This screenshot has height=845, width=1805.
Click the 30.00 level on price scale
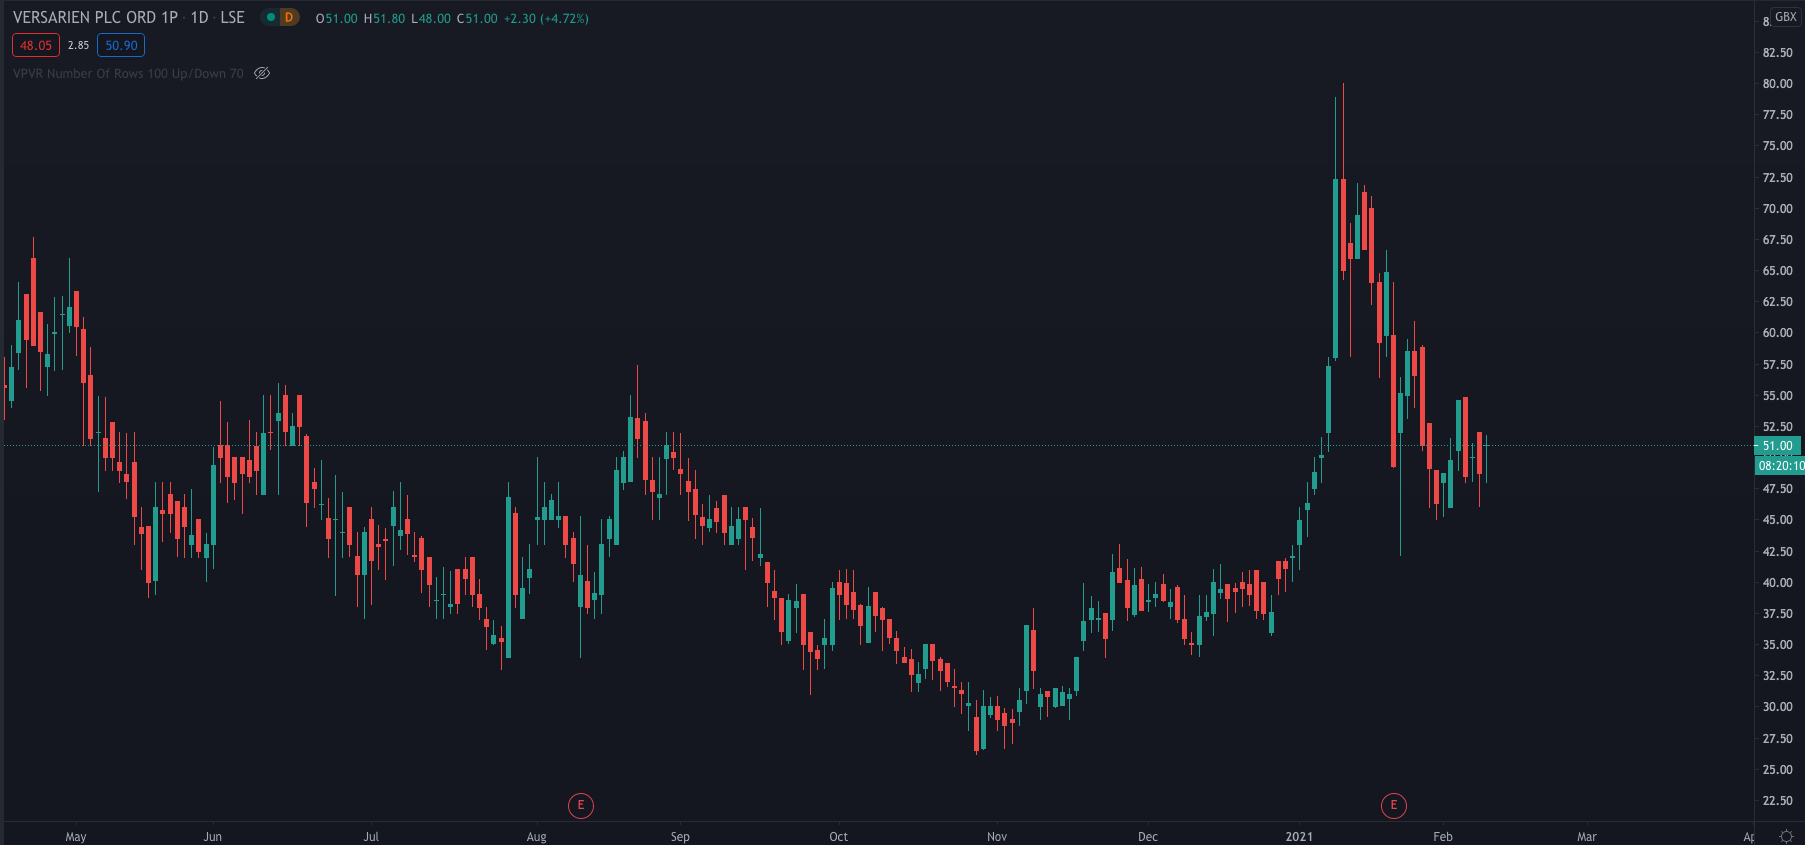[1777, 707]
